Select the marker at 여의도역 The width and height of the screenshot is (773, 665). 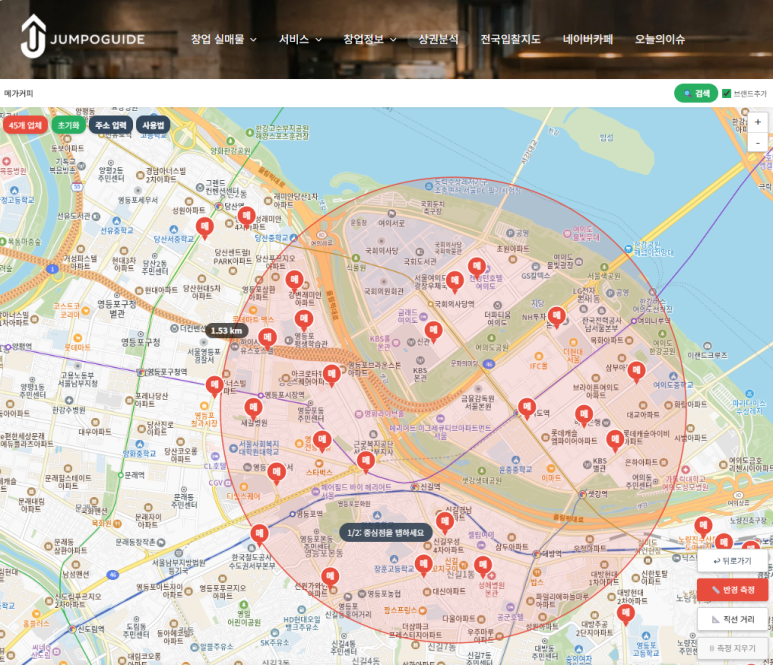click(x=527, y=409)
